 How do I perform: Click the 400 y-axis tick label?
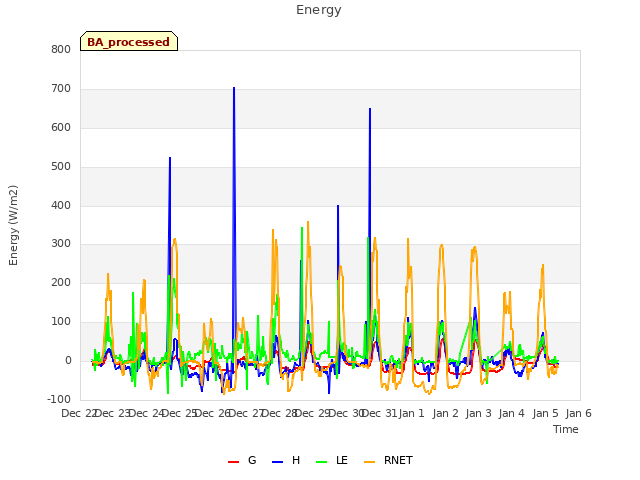[x=61, y=206]
